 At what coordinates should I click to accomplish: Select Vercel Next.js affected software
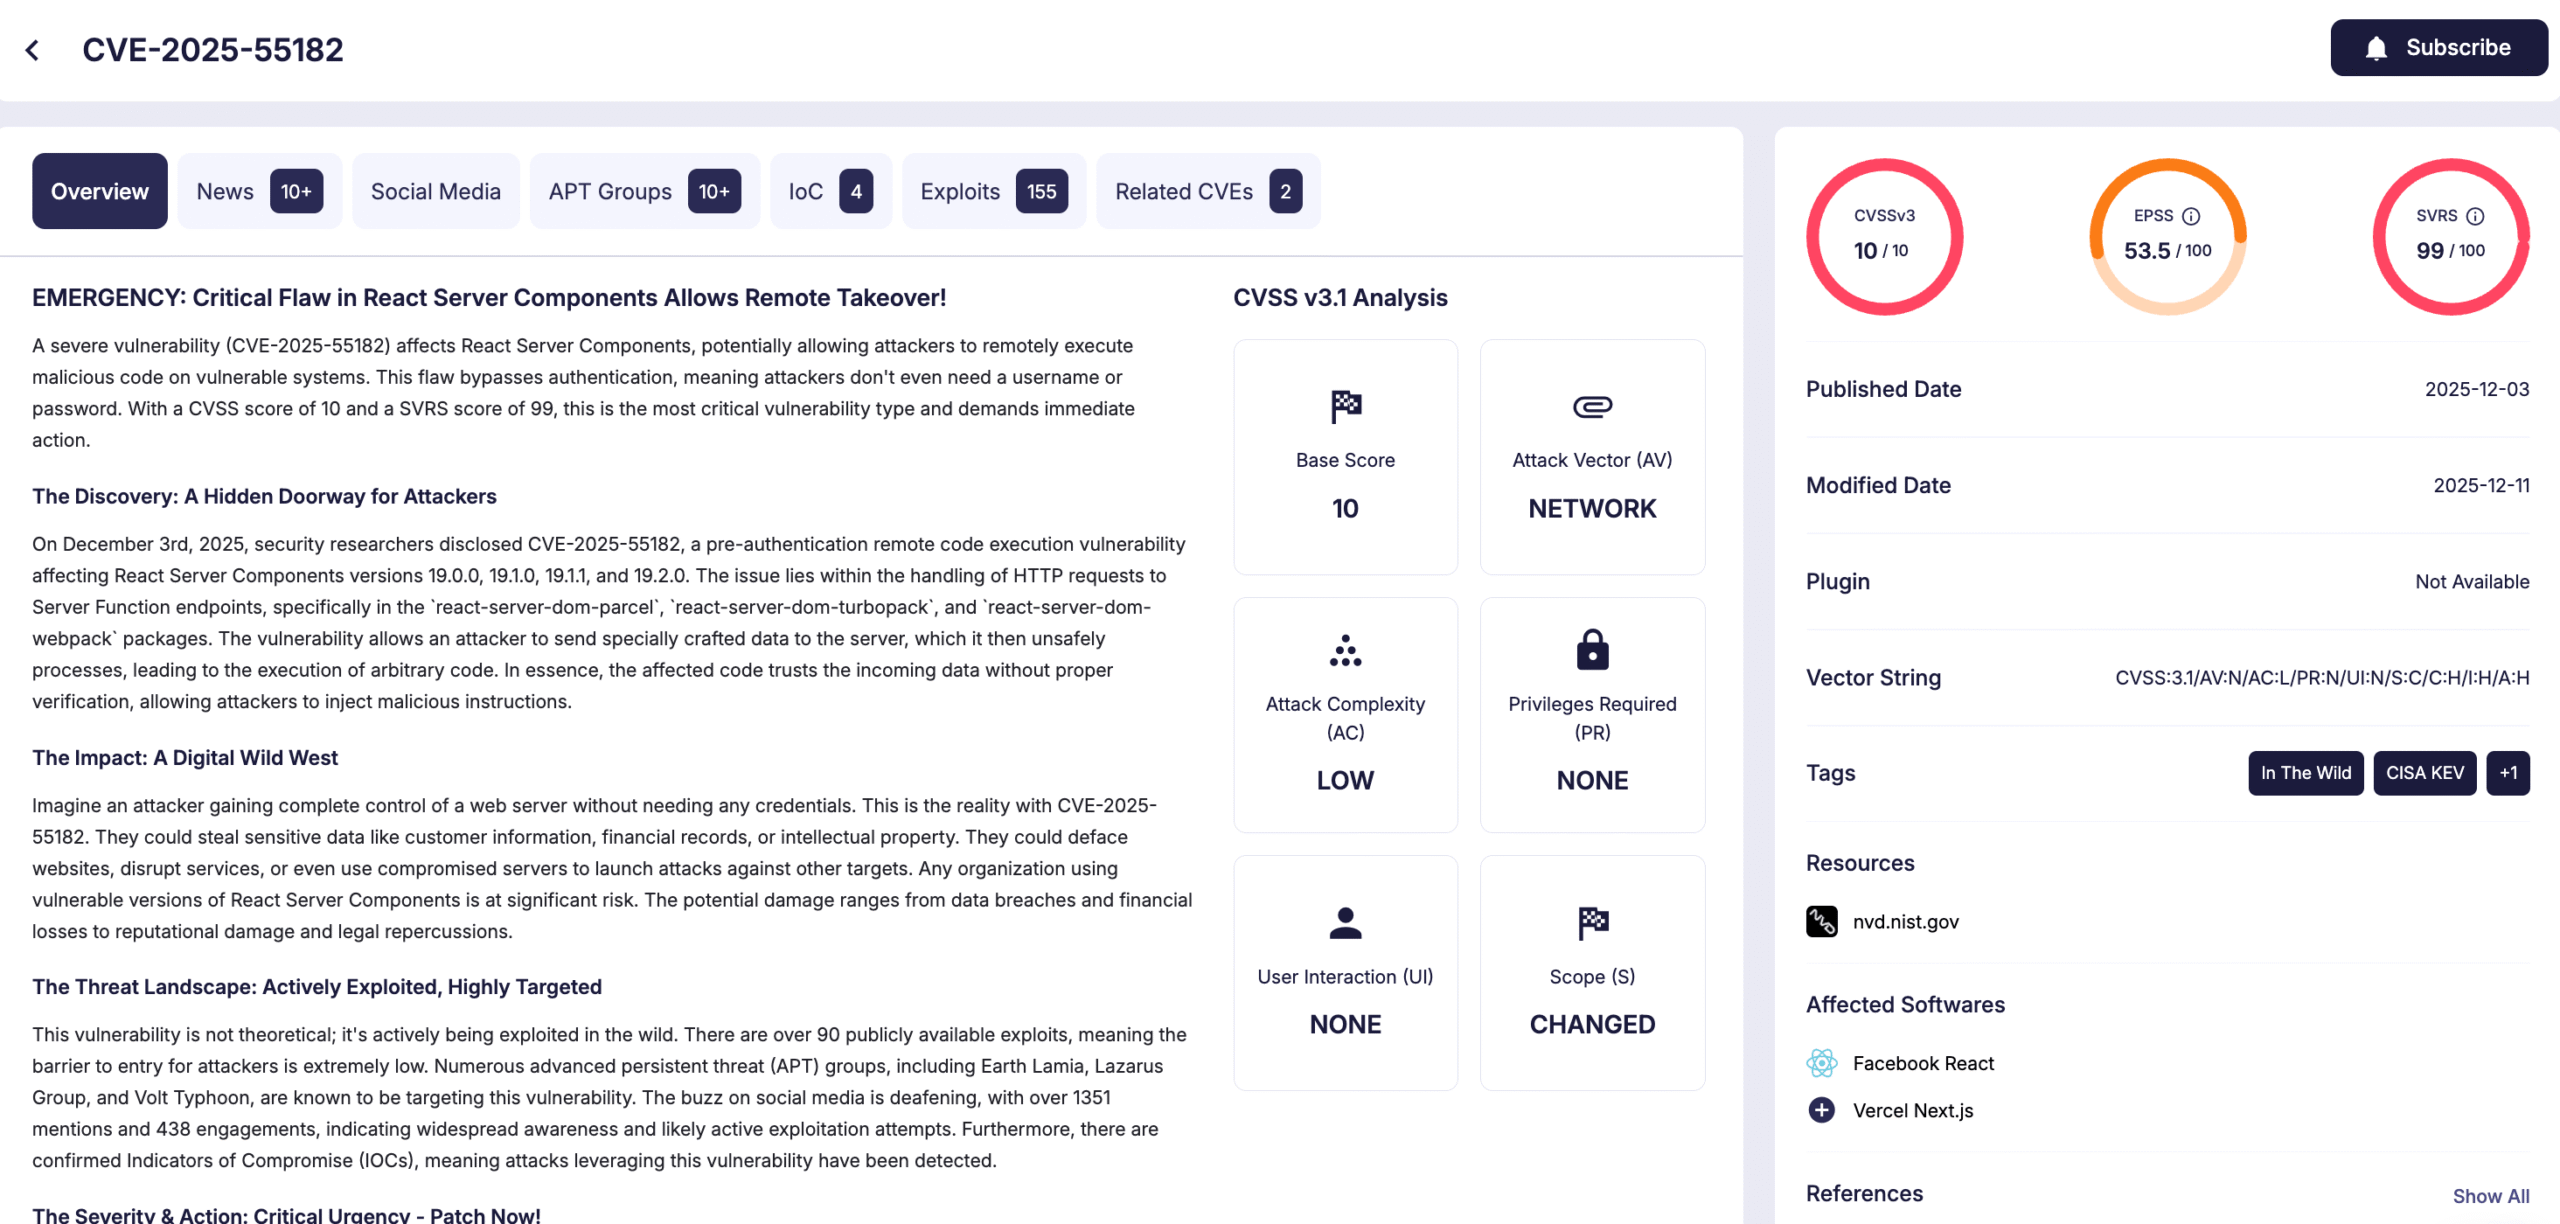pos(1913,1110)
